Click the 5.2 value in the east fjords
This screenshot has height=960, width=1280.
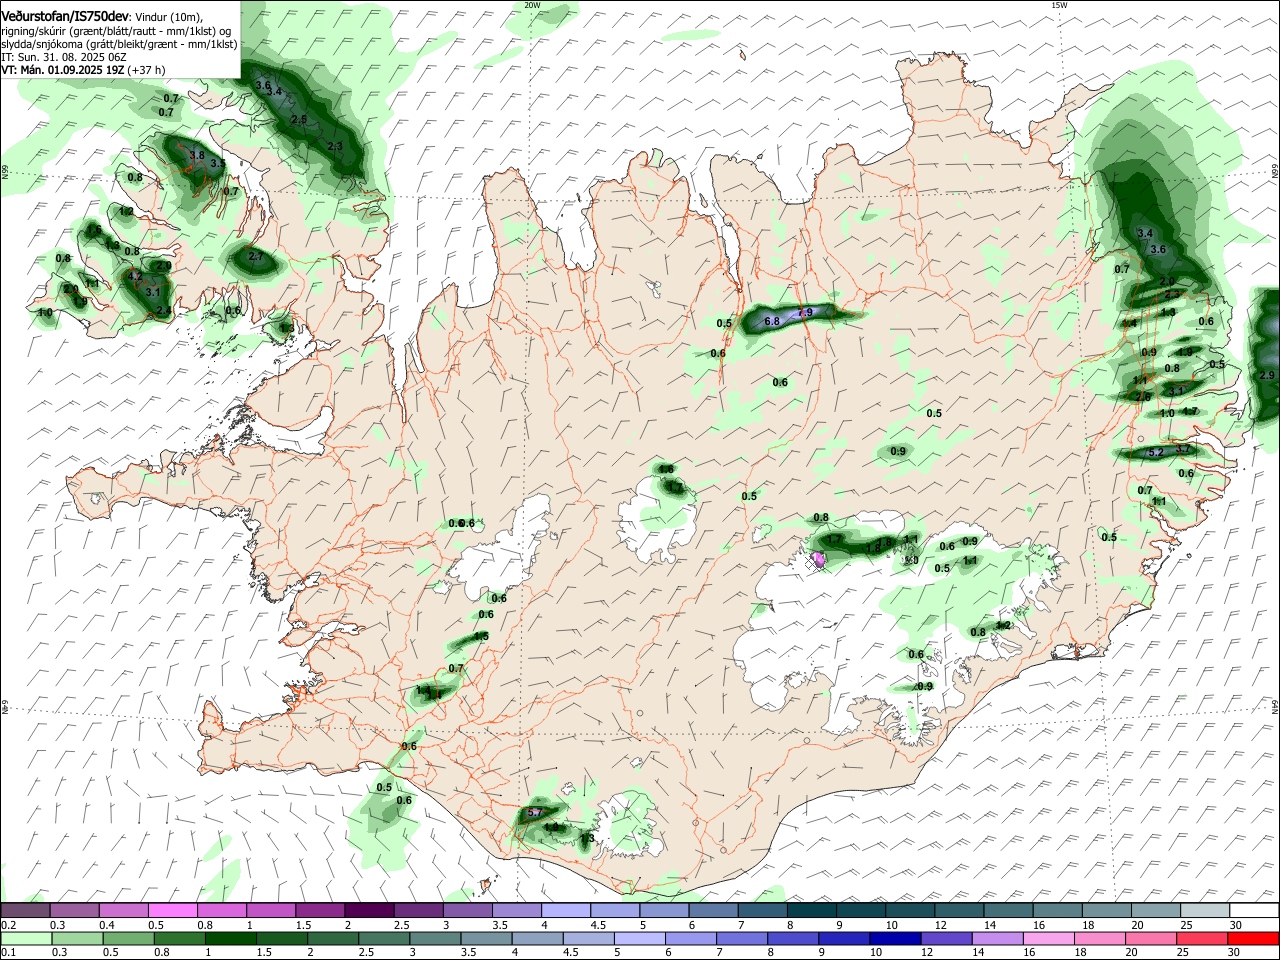(x=1156, y=453)
